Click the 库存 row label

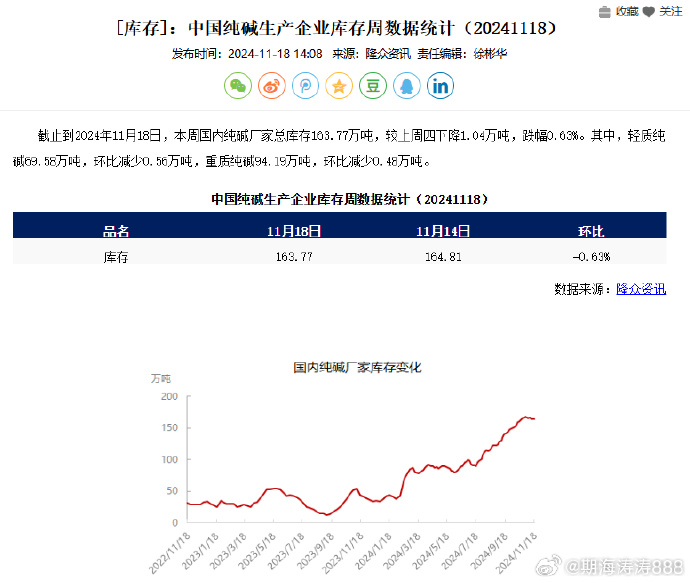coord(116,257)
